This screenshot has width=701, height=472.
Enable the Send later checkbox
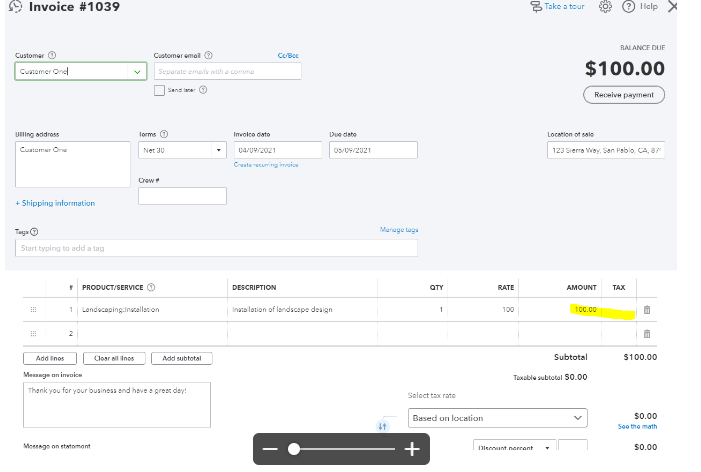159,90
